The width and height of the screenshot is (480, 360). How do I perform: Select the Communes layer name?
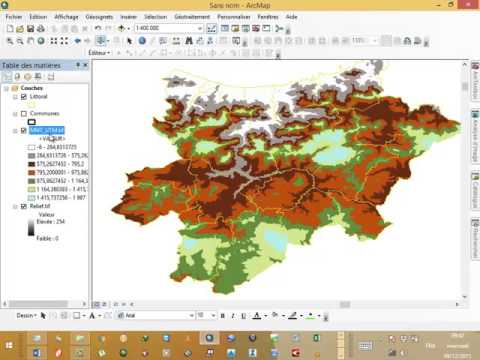click(44, 114)
